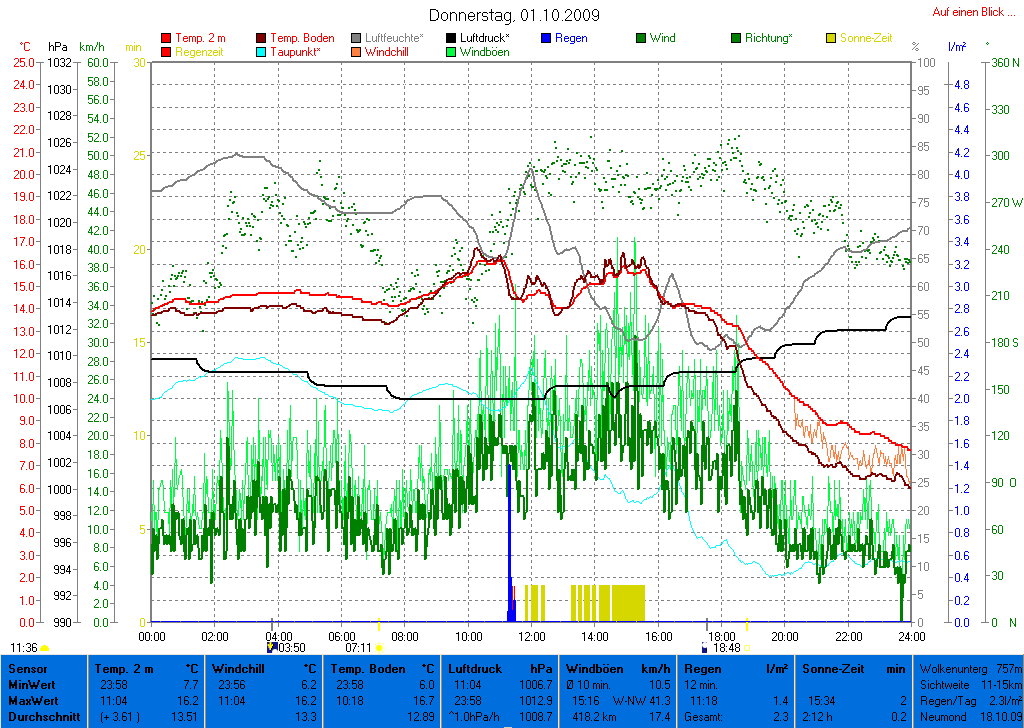This screenshot has height=728, width=1024.
Task: Click the light green Windböen legend swatch
Action: pyautogui.click(x=451, y=52)
